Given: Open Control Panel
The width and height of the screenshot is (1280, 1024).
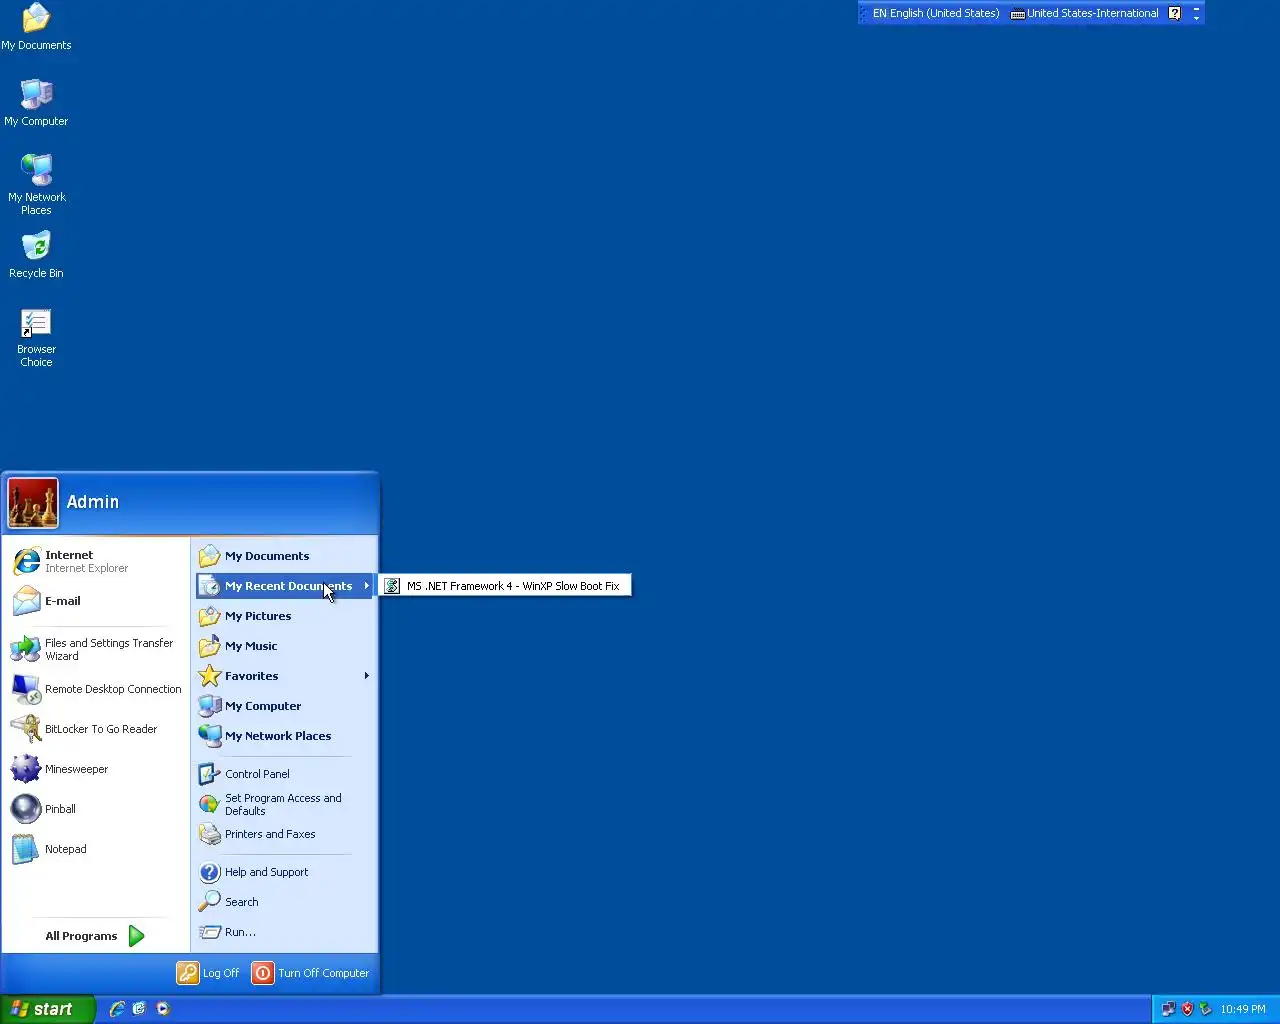Looking at the screenshot, I should click(285, 774).
